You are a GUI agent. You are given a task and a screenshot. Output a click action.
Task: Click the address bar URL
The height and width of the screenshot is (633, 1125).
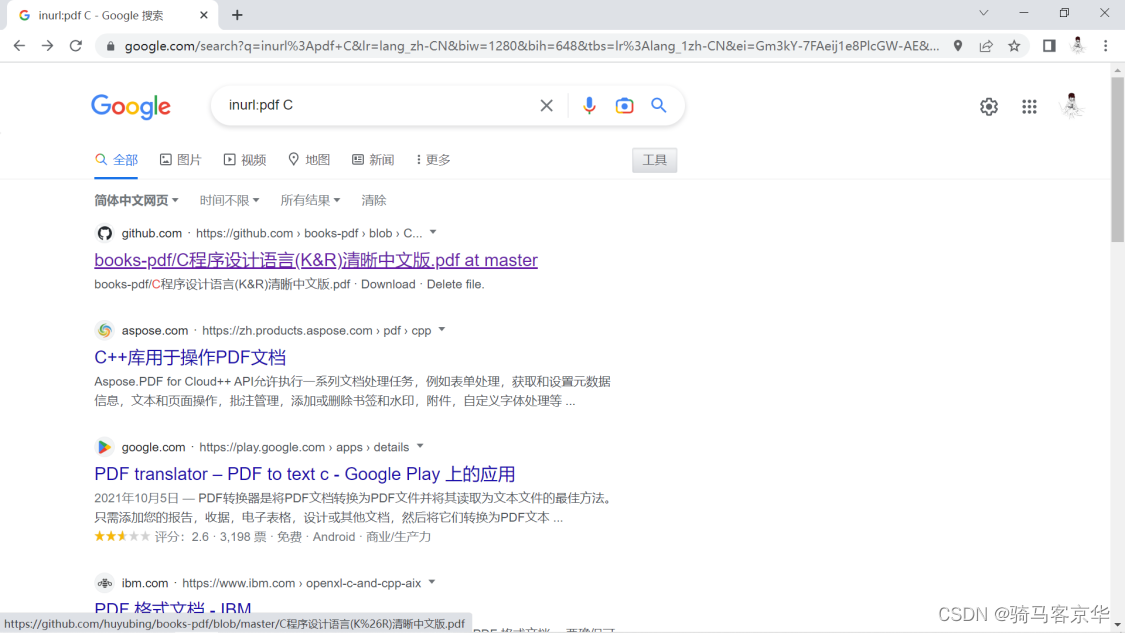click(x=532, y=46)
